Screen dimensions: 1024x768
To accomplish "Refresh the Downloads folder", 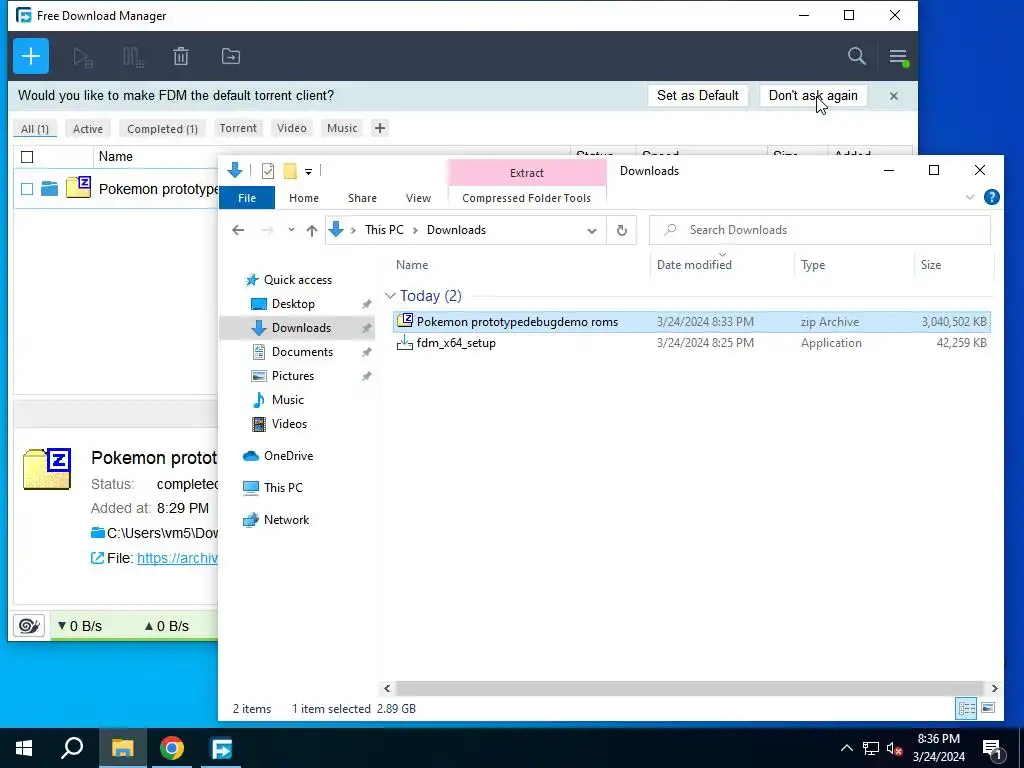I will [622, 231].
